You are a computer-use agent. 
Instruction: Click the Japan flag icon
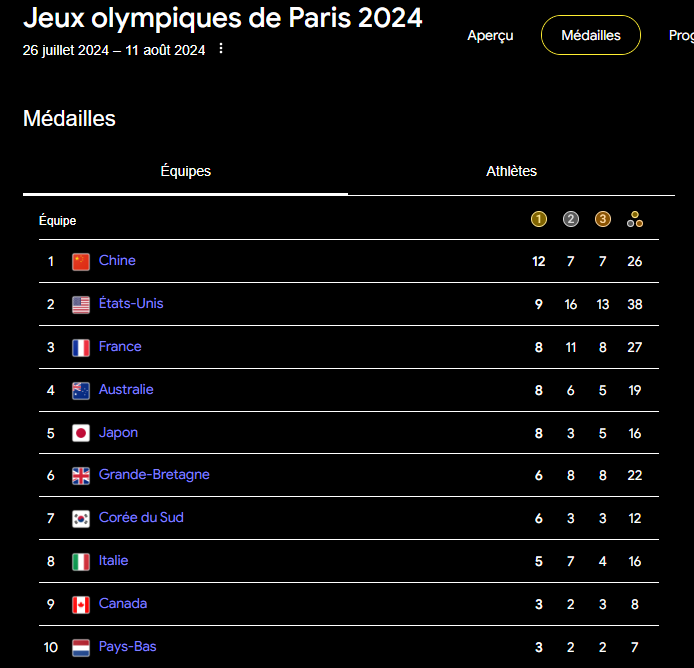click(81, 434)
